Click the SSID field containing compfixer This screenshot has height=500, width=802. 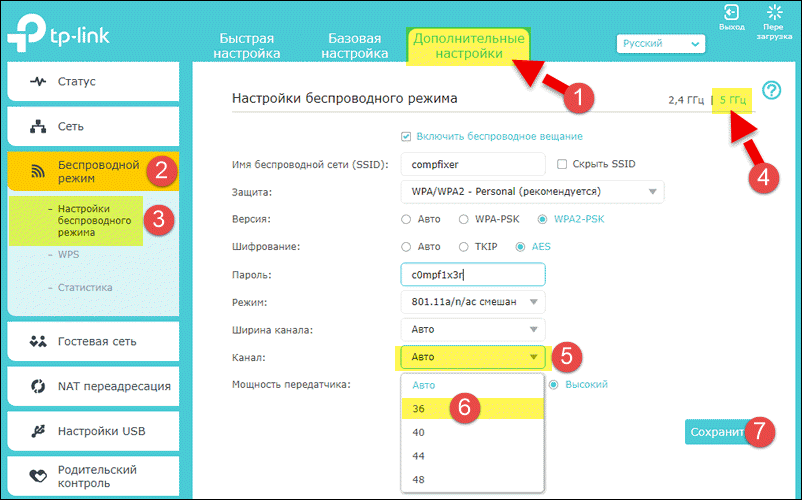[x=473, y=164]
